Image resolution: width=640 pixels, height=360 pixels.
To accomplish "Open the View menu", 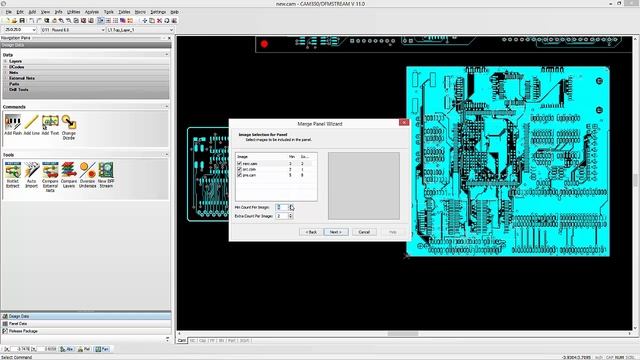I will point(45,12).
